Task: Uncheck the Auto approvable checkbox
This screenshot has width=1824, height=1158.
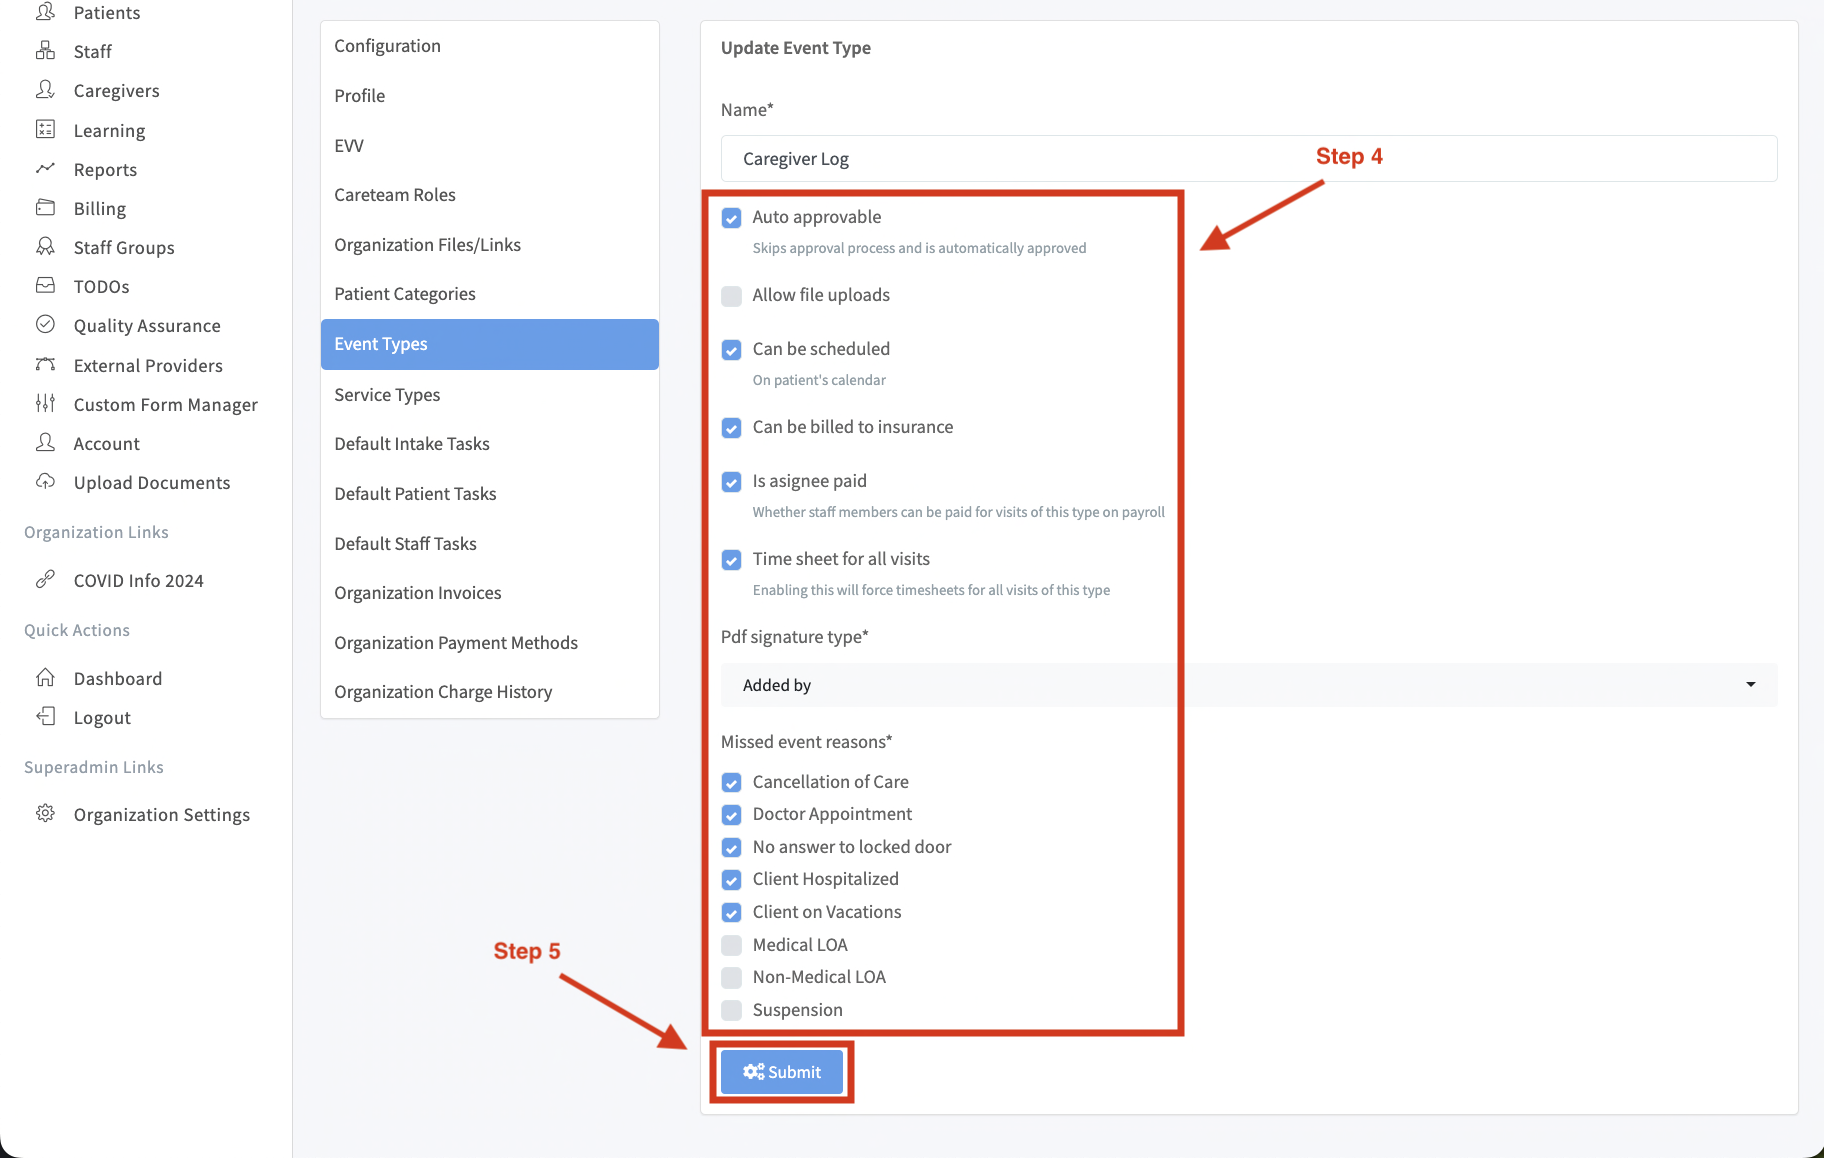Action: tap(732, 218)
